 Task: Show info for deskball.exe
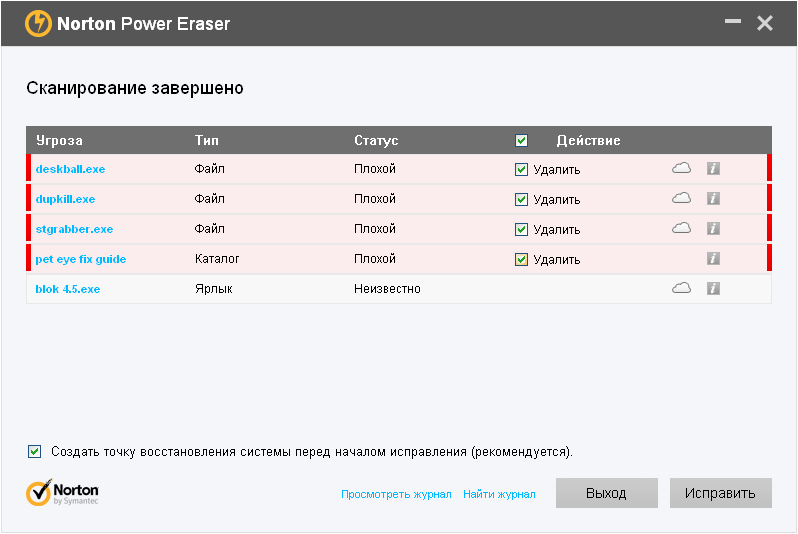point(714,168)
